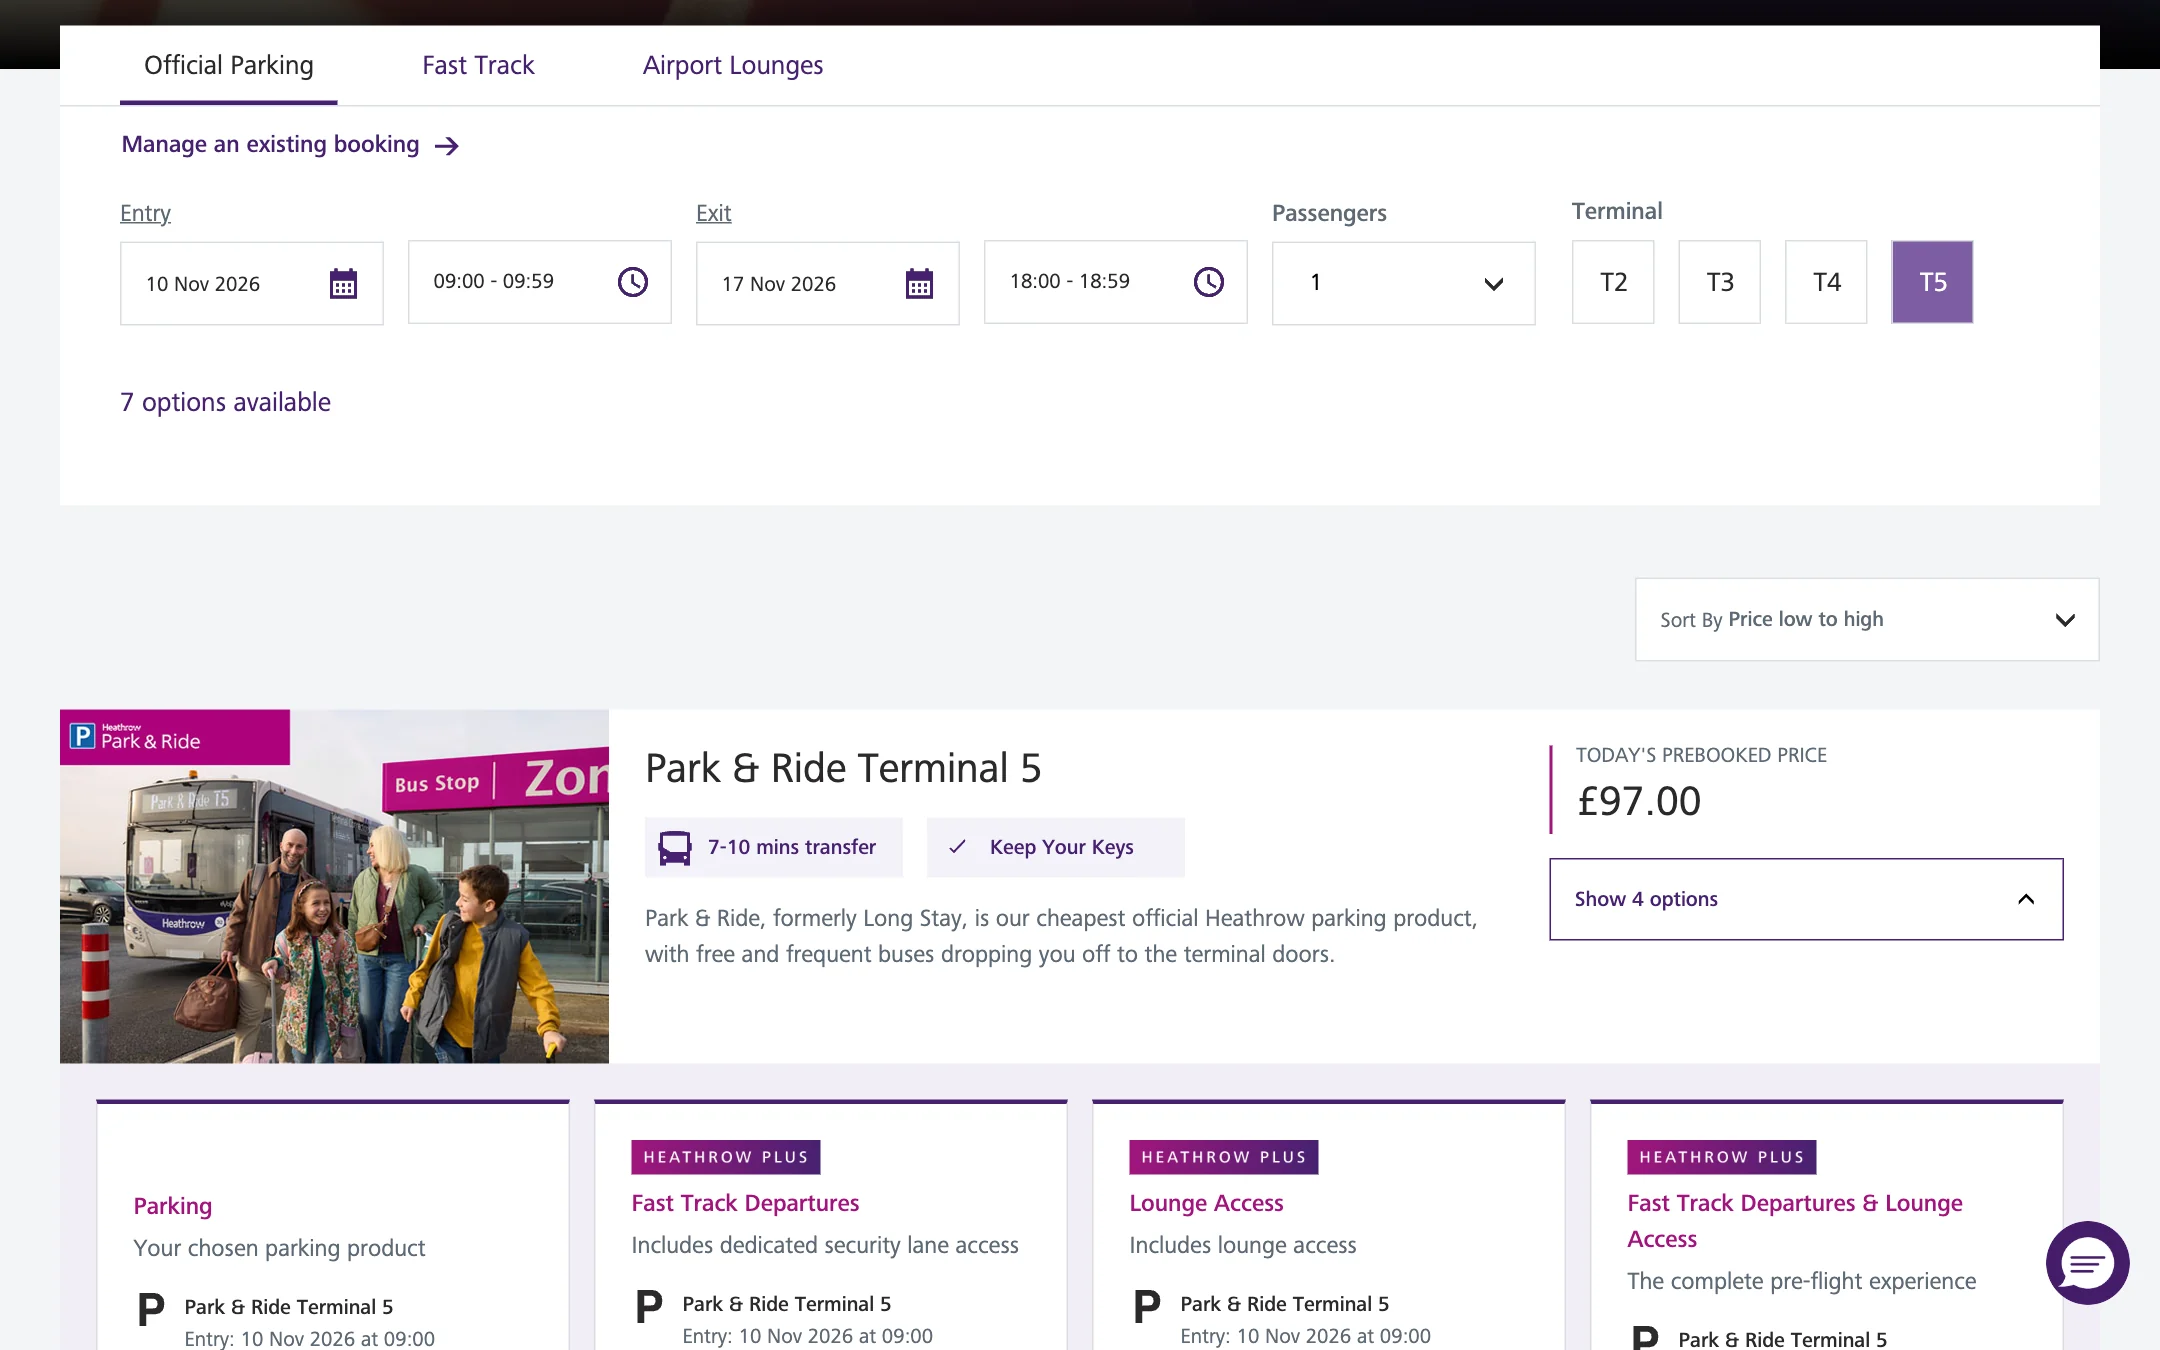Click HEATHROW PLUS badge above Lounge Access
The width and height of the screenshot is (2160, 1350).
(x=1224, y=1157)
